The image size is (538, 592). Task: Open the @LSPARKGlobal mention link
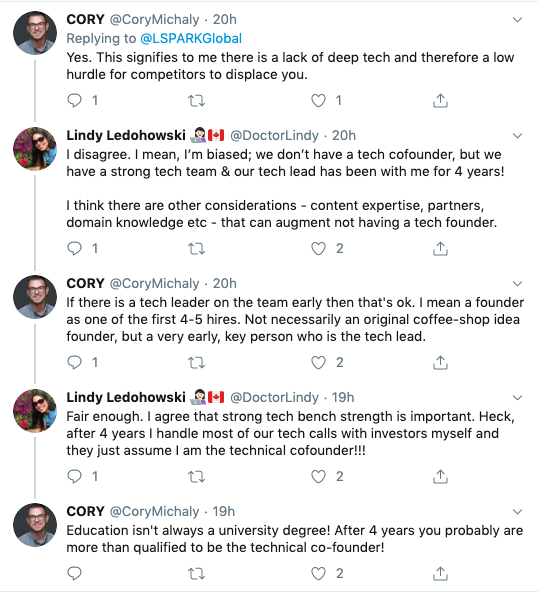point(191,39)
